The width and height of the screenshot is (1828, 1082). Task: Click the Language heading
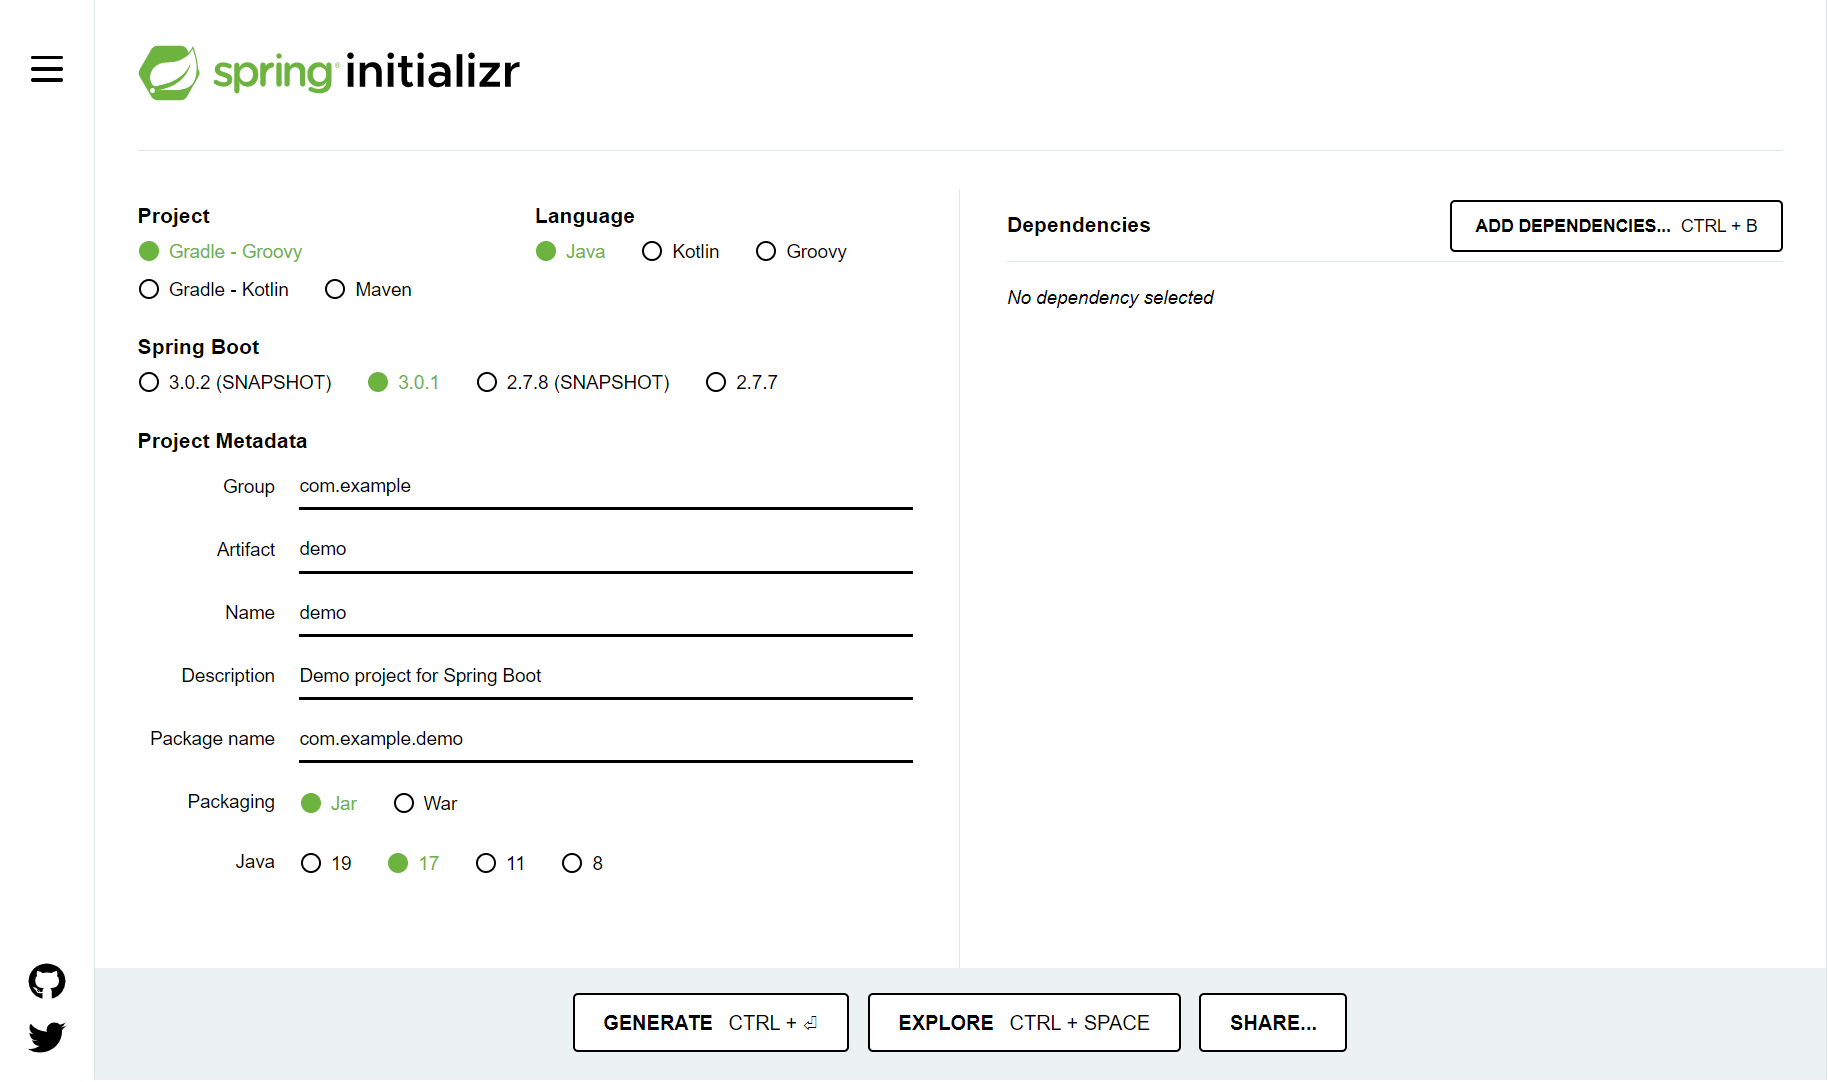click(x=585, y=216)
